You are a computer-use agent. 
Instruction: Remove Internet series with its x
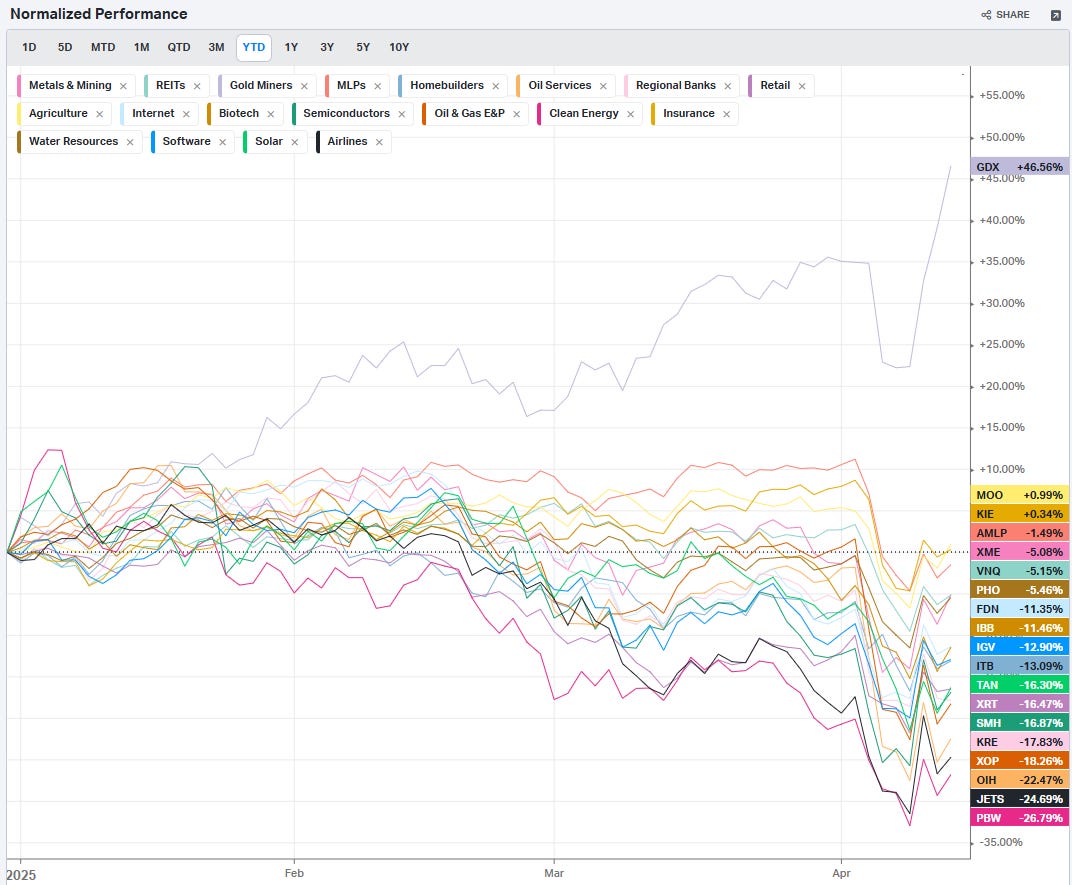186,114
